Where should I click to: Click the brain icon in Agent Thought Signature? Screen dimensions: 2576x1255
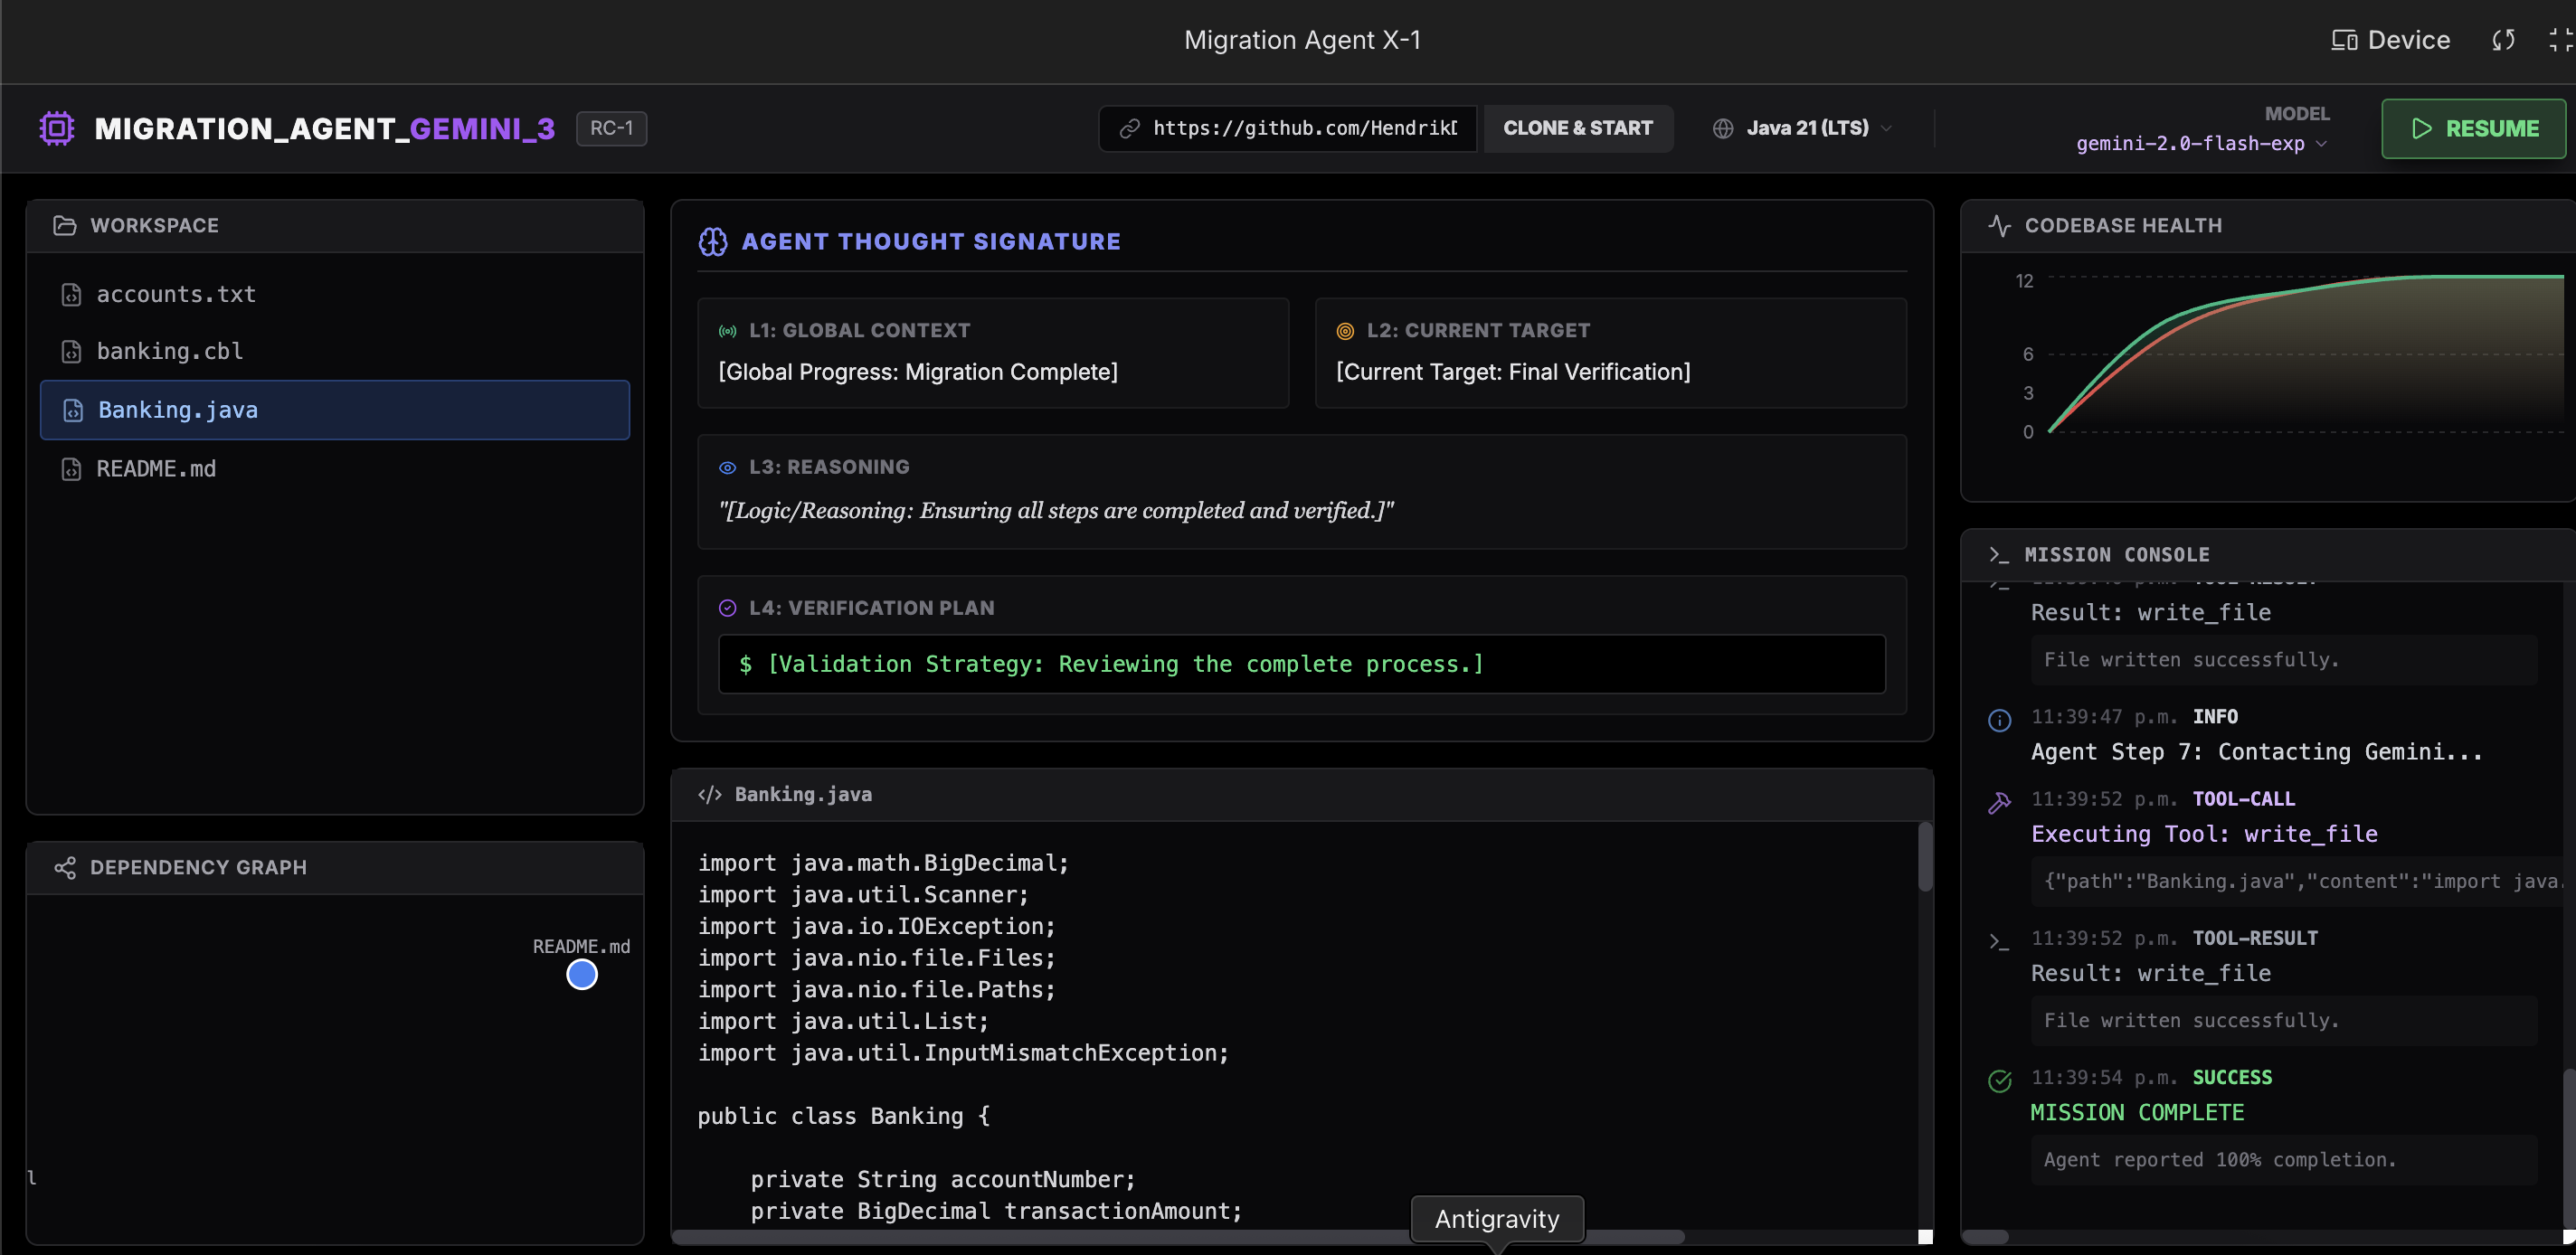pyautogui.click(x=713, y=241)
